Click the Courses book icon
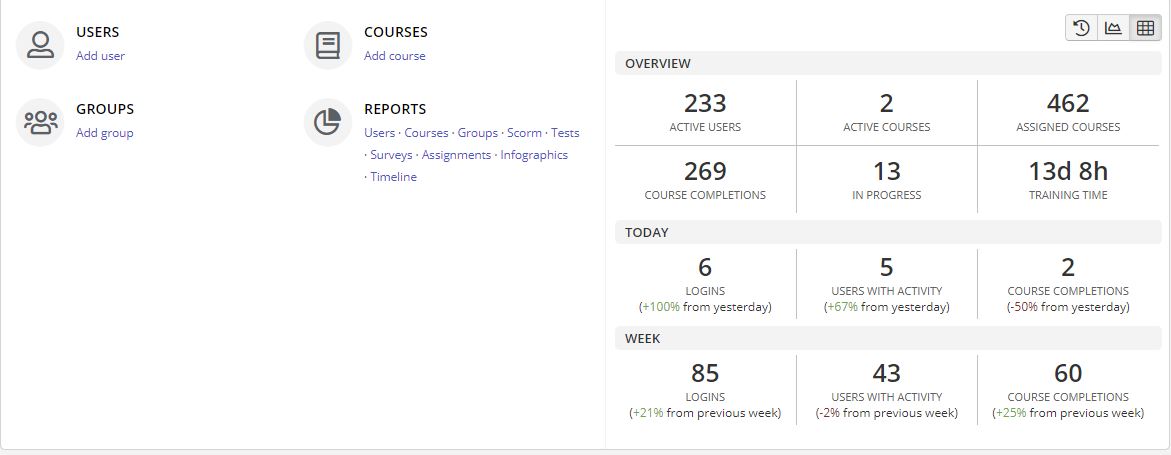The image size is (1171, 455). [328, 45]
